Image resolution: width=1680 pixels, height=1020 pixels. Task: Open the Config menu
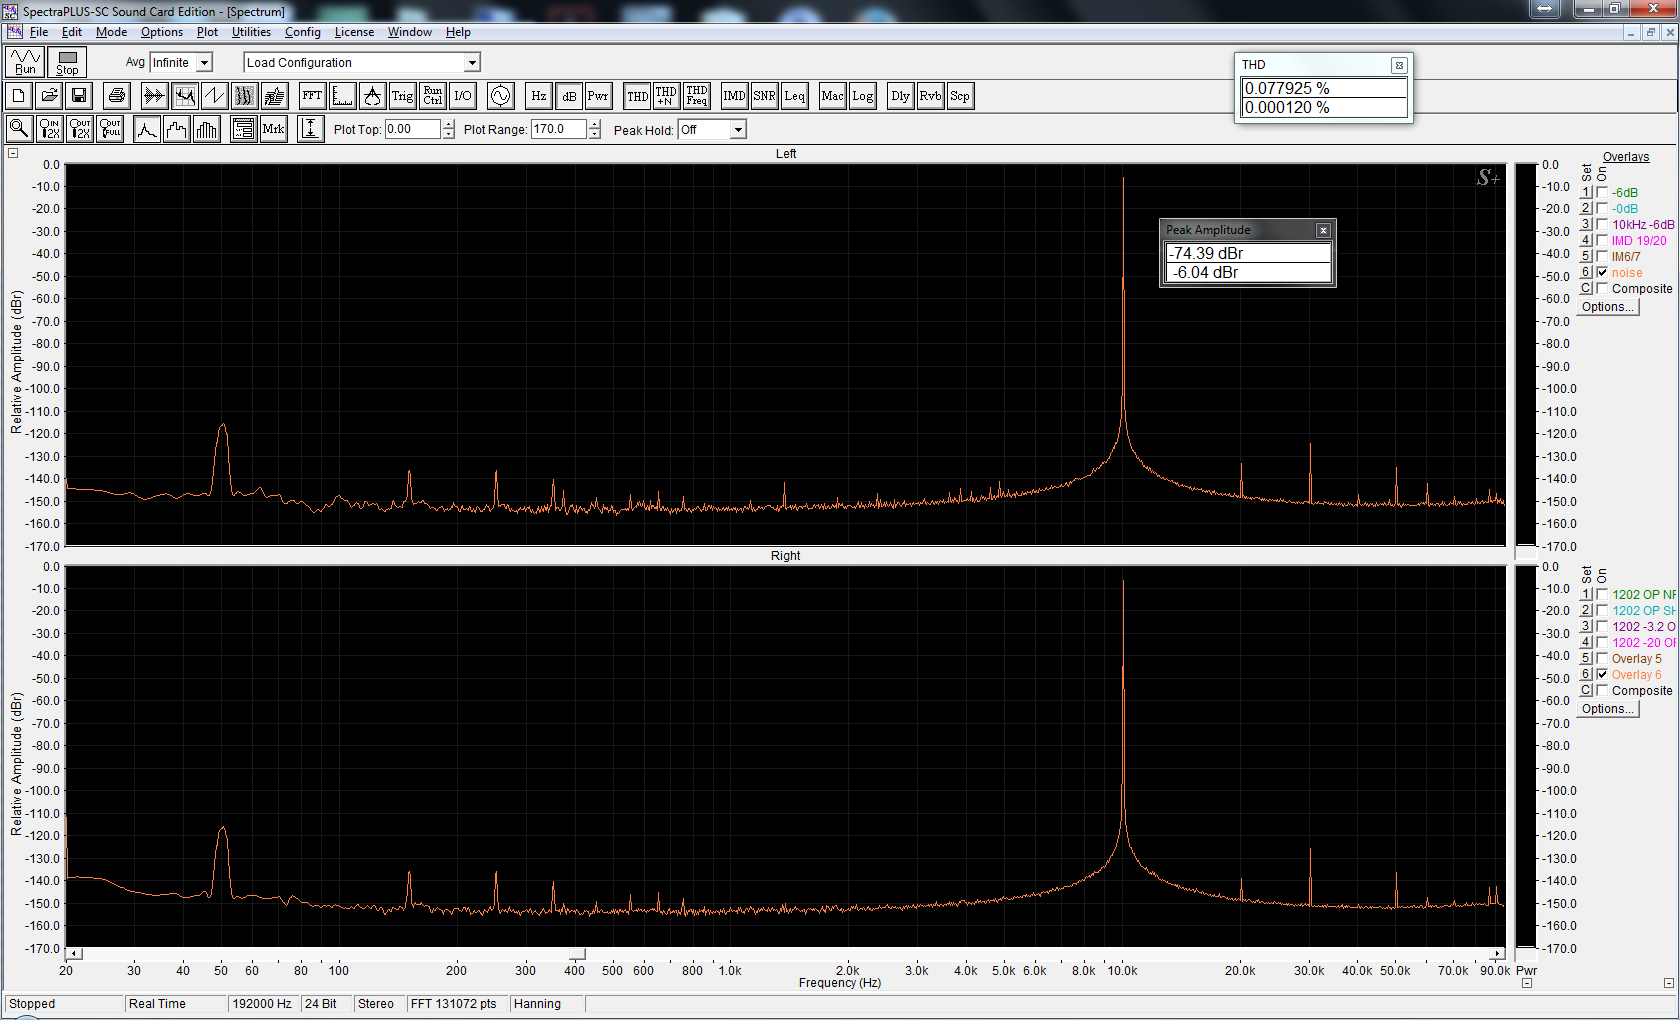click(x=303, y=32)
